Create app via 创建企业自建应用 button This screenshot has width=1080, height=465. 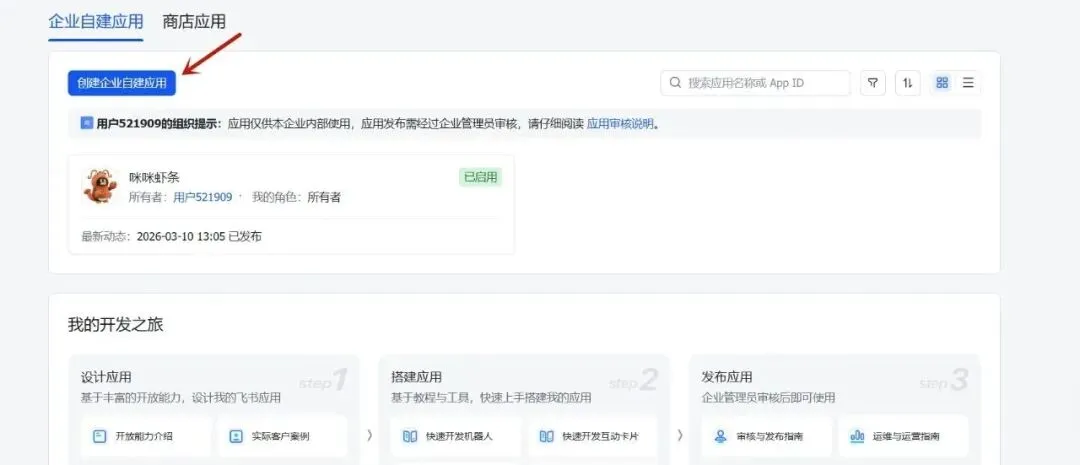(122, 83)
